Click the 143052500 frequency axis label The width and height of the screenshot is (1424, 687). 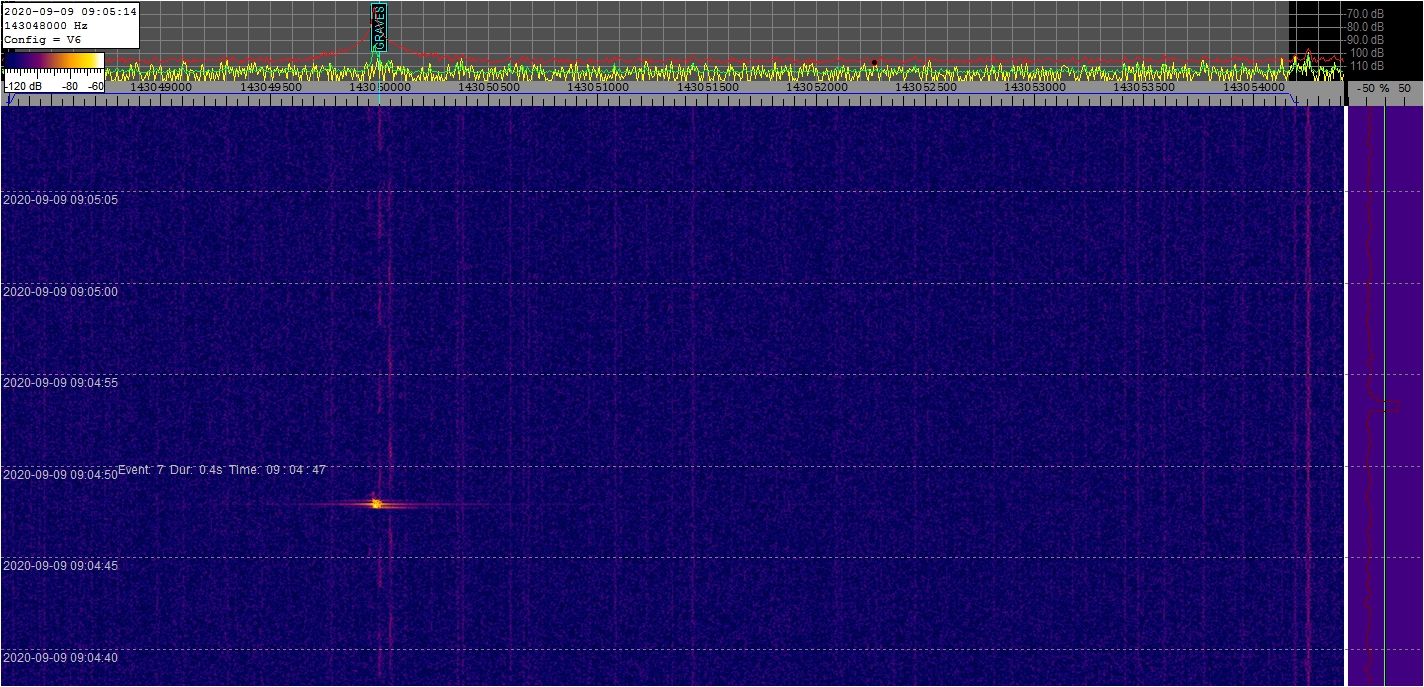coord(926,87)
